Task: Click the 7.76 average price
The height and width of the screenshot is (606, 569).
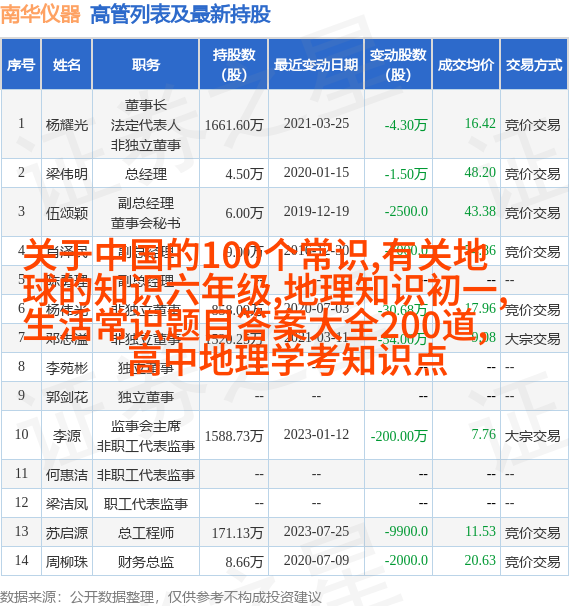Action: 484,434
